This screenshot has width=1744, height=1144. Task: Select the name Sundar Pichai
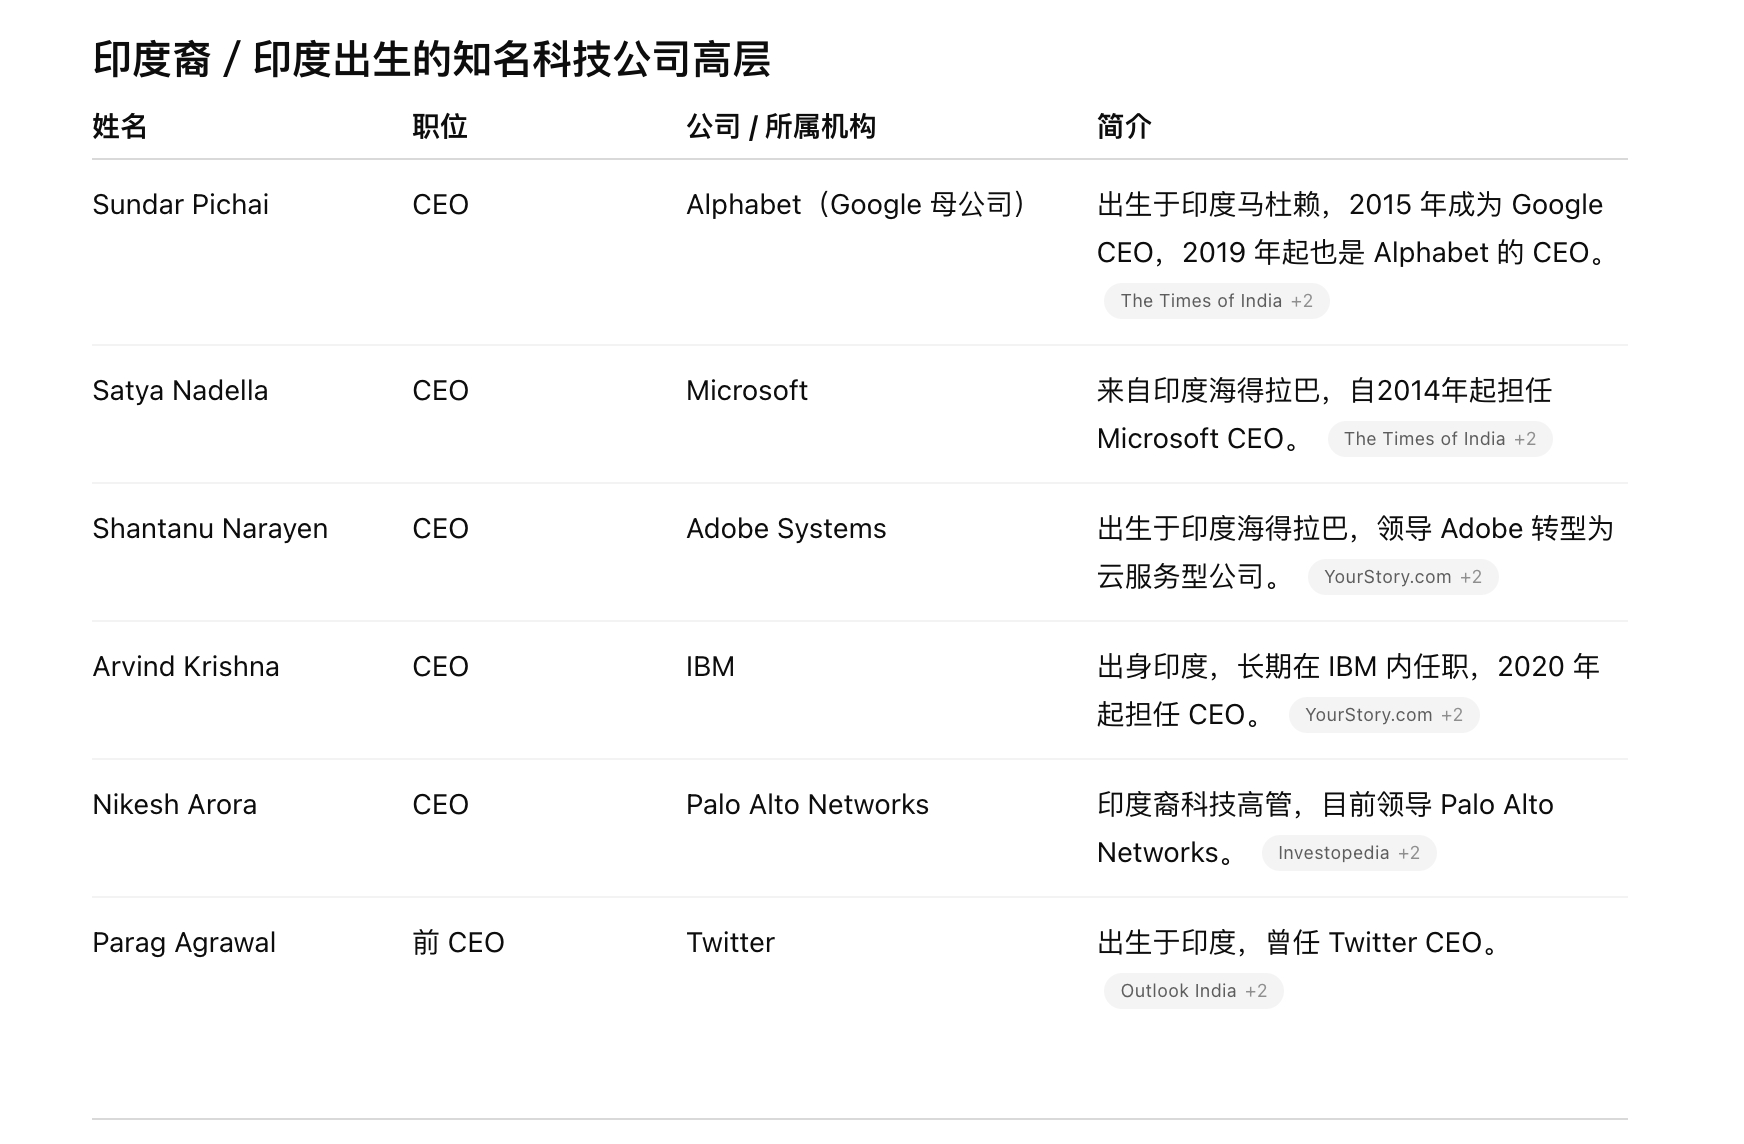181,205
